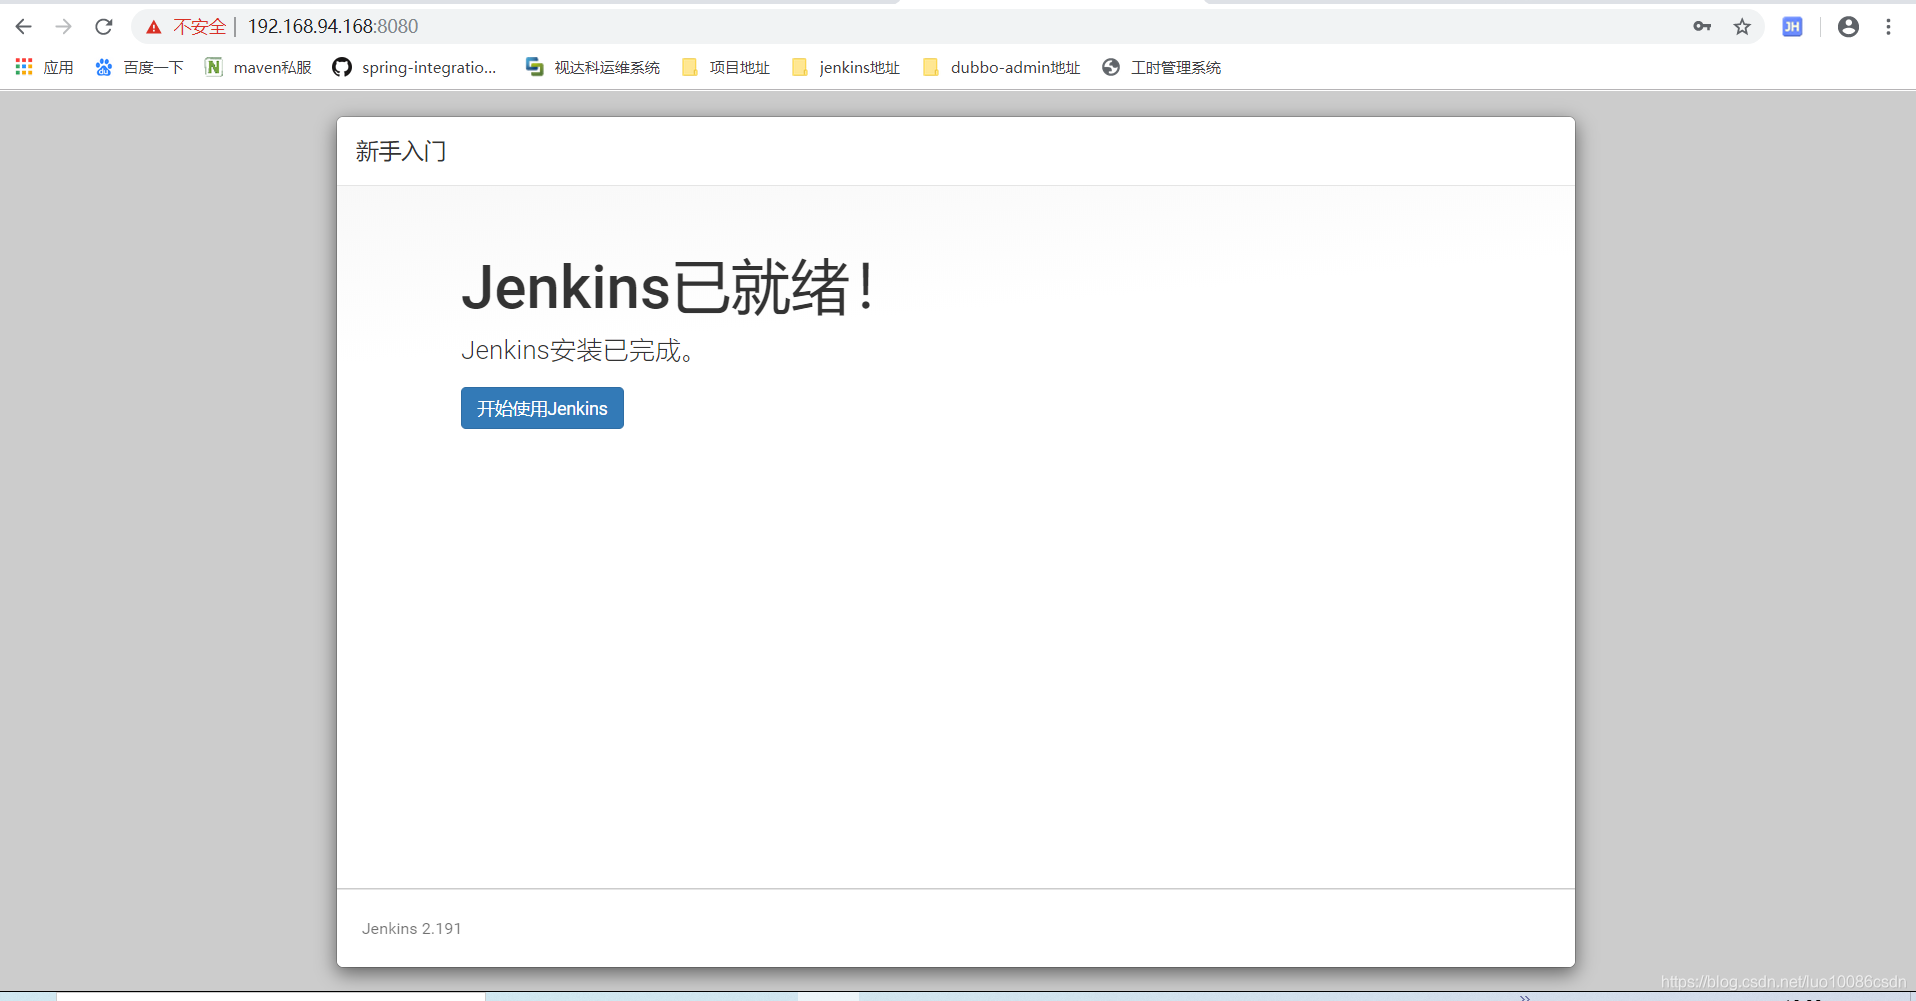Click the 开始使用Jenkins button
This screenshot has height=1001, width=1916.
point(542,408)
